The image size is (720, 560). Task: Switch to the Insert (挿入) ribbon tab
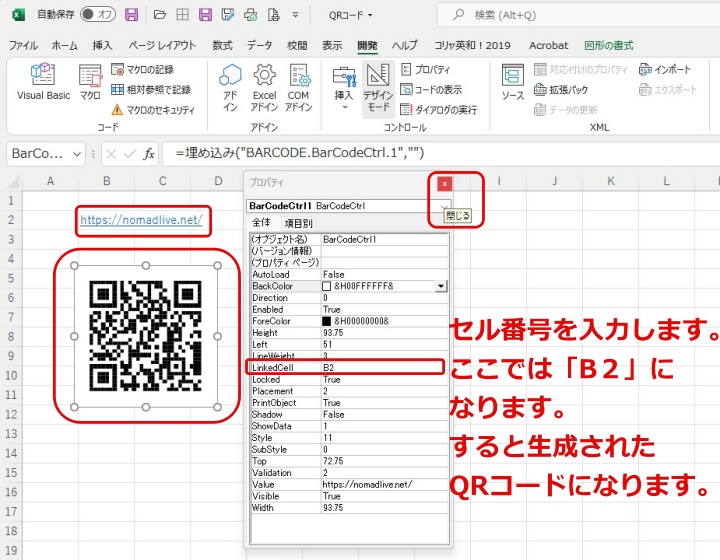[x=102, y=45]
